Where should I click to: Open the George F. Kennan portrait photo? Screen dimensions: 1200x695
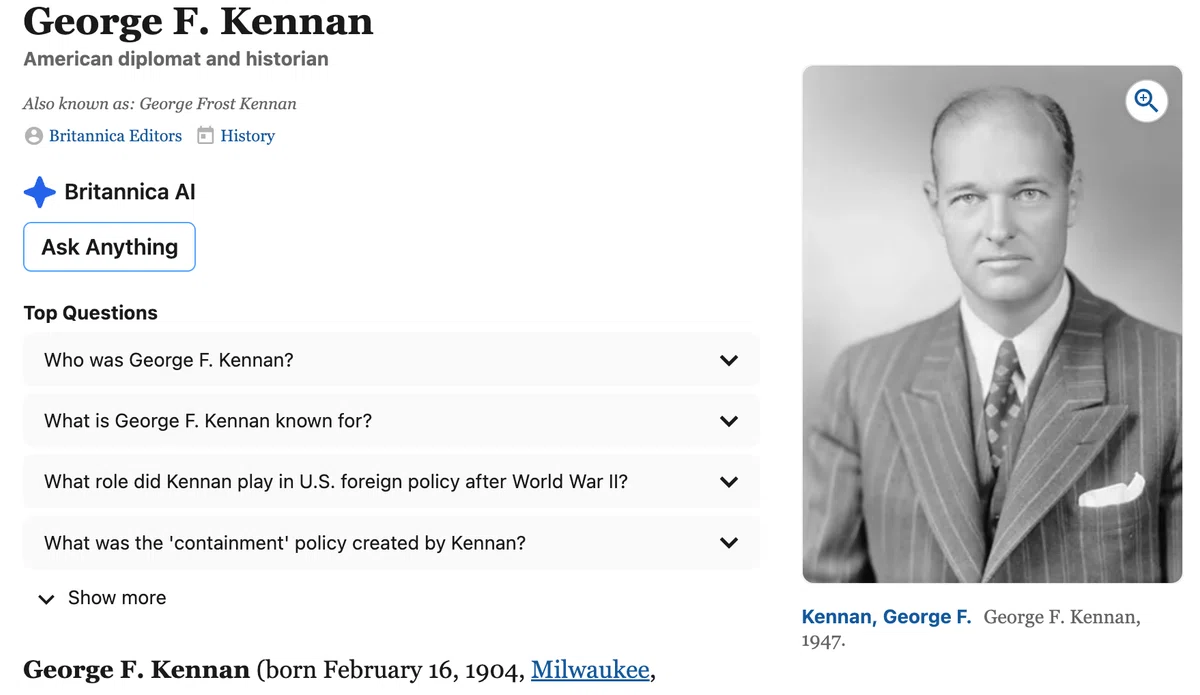click(x=992, y=324)
